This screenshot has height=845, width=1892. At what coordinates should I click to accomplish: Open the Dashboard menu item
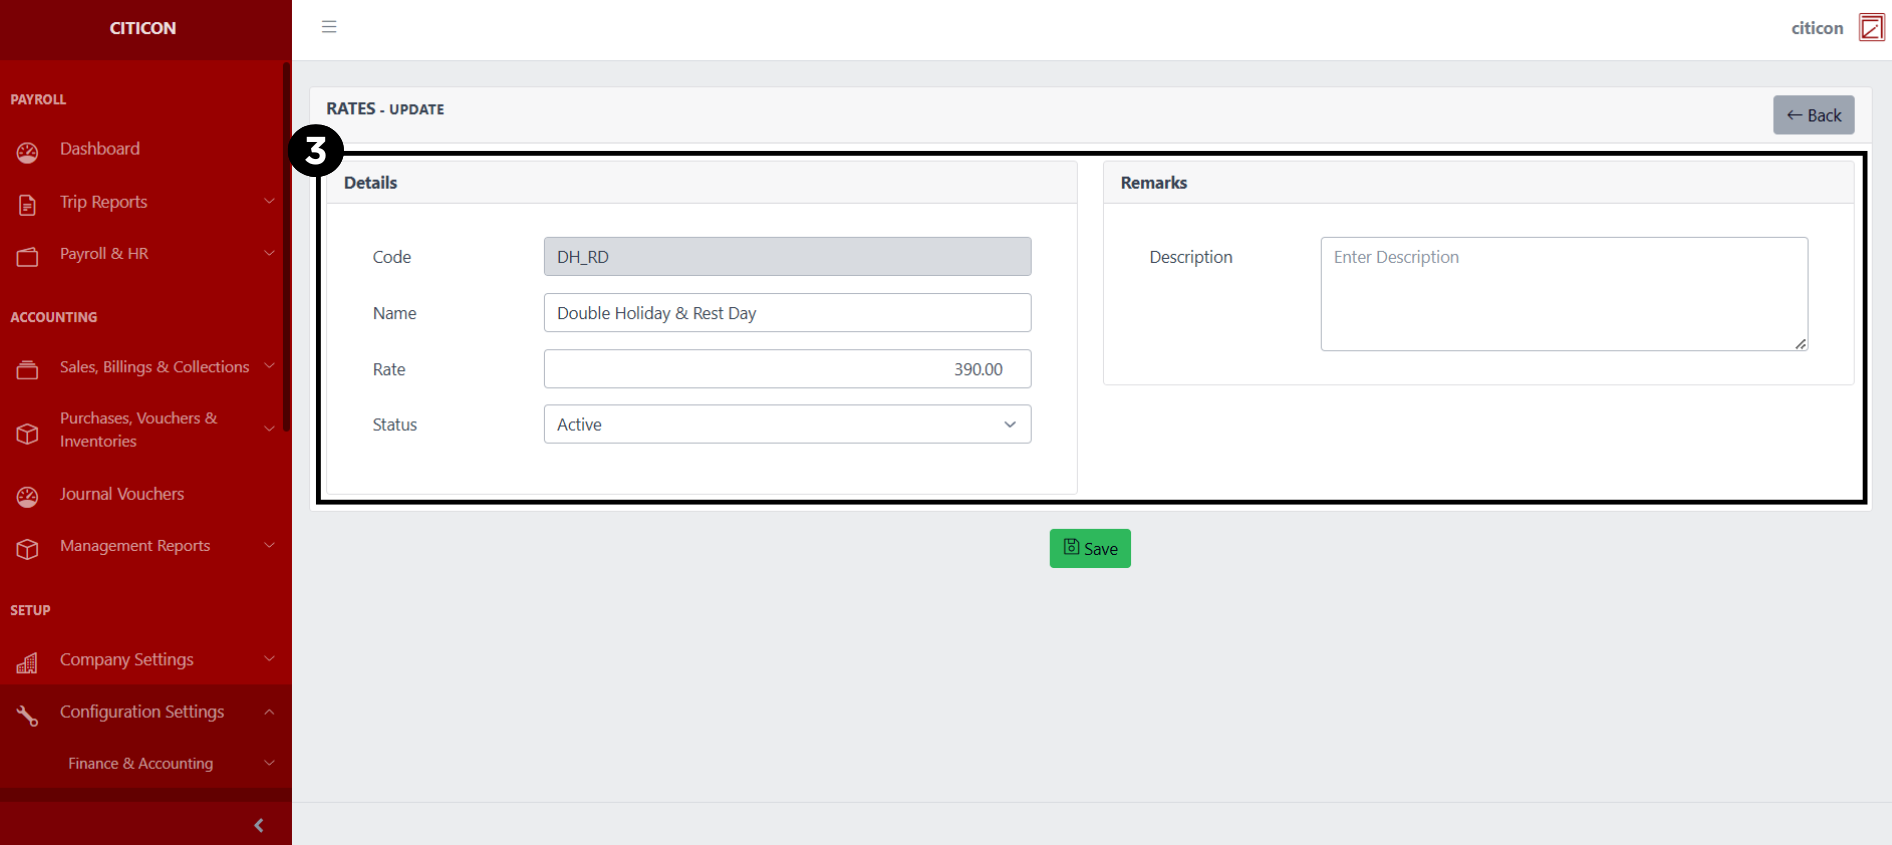pyautogui.click(x=100, y=149)
